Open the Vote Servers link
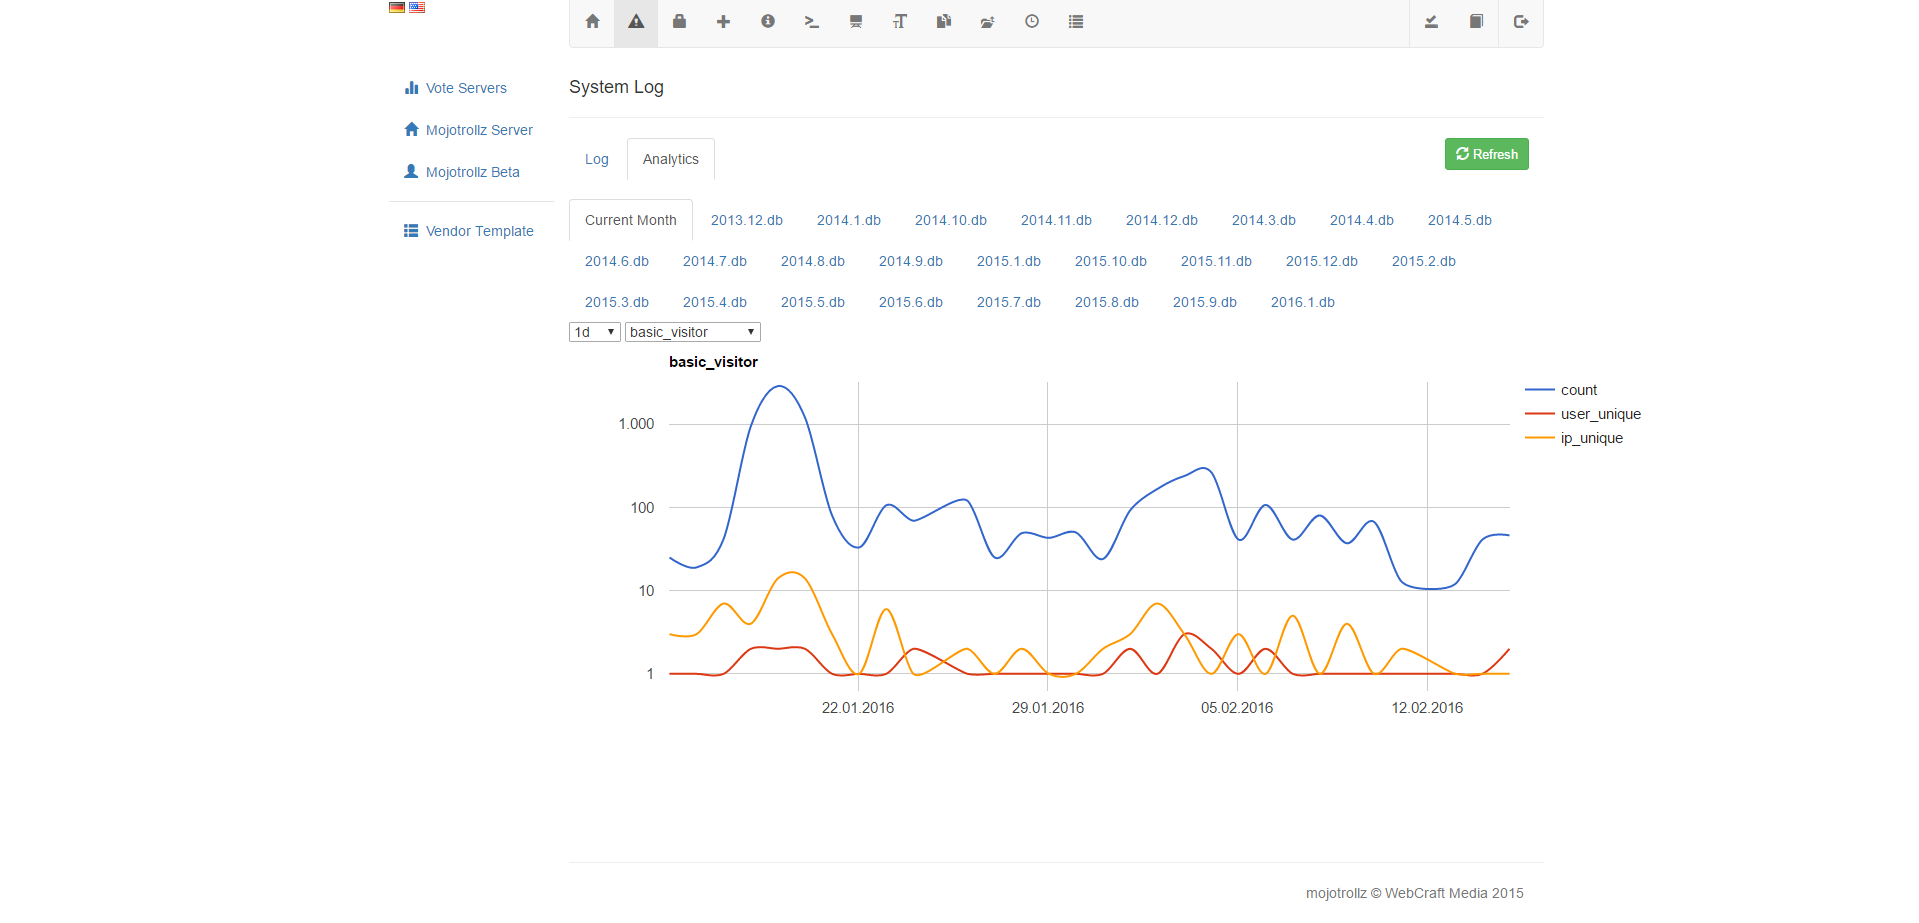The width and height of the screenshot is (1919, 923). [x=466, y=88]
